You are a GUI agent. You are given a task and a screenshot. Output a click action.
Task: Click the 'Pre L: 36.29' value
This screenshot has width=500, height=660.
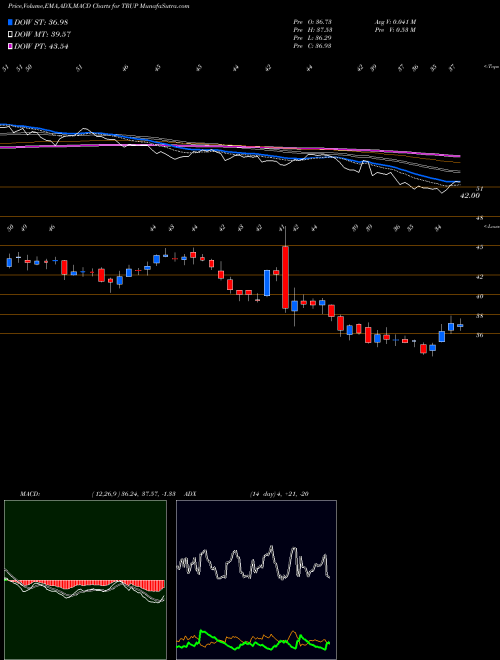tap(313, 38)
